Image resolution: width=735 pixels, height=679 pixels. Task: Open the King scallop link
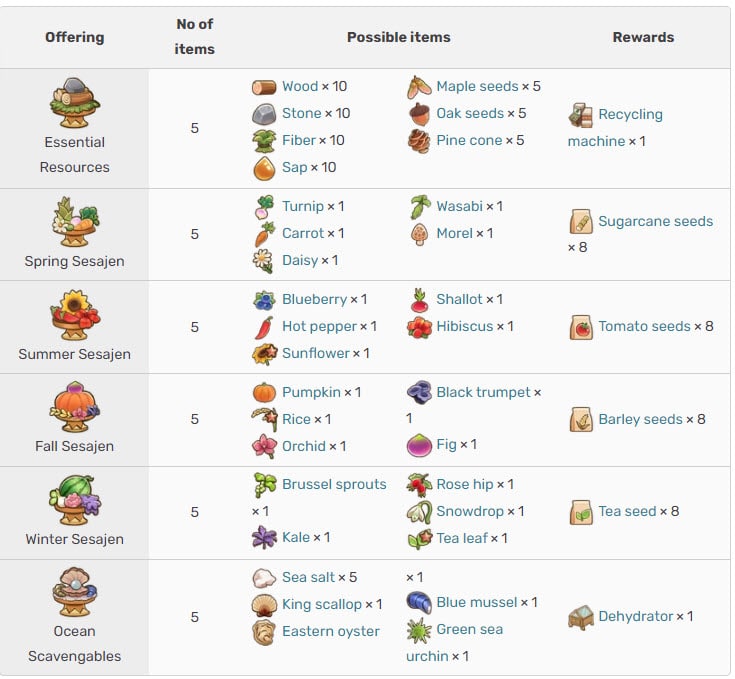[x=322, y=604]
